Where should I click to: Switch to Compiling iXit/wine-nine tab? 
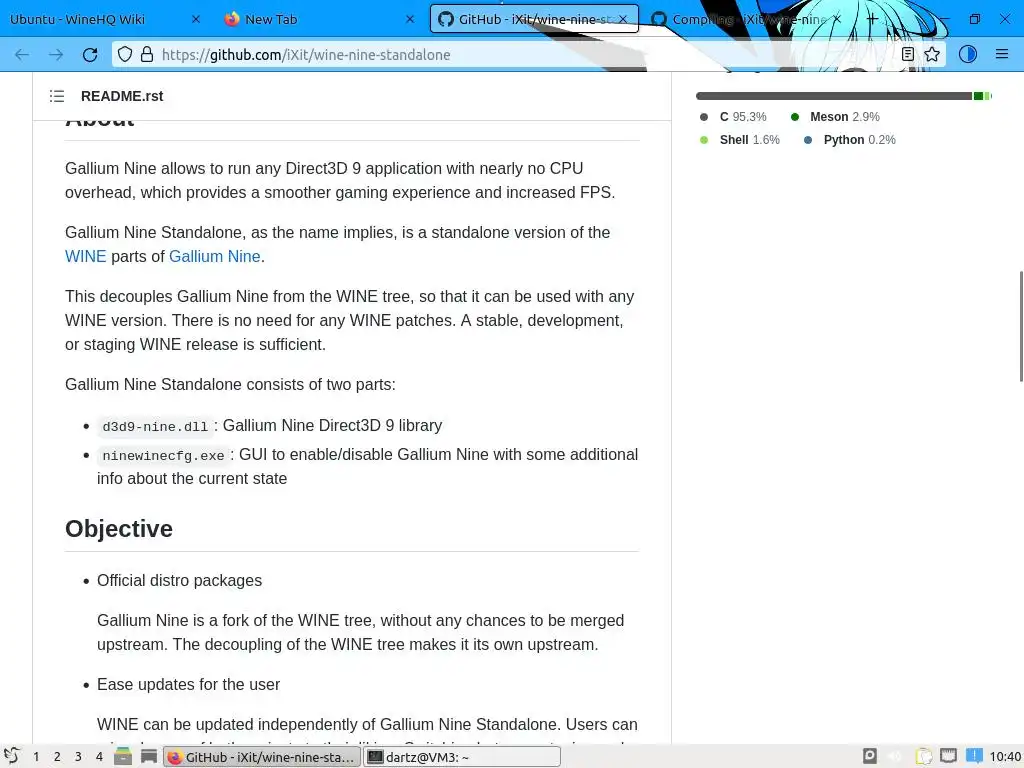tap(749, 19)
